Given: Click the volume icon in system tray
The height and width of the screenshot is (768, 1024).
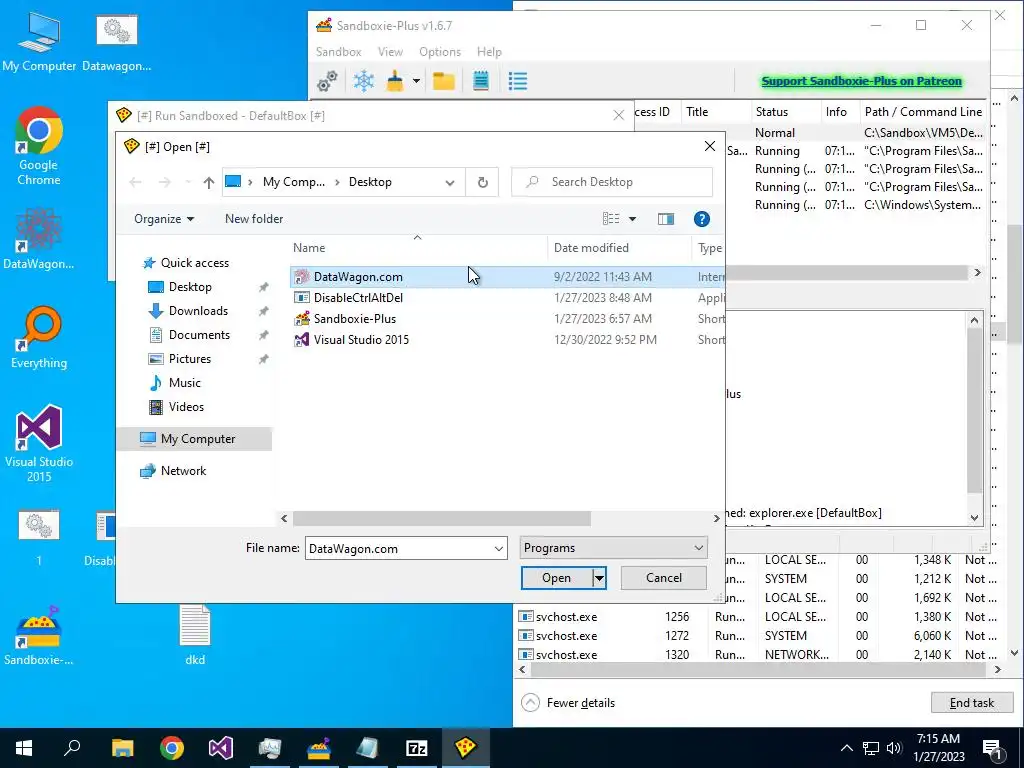Looking at the screenshot, I should [x=894, y=748].
